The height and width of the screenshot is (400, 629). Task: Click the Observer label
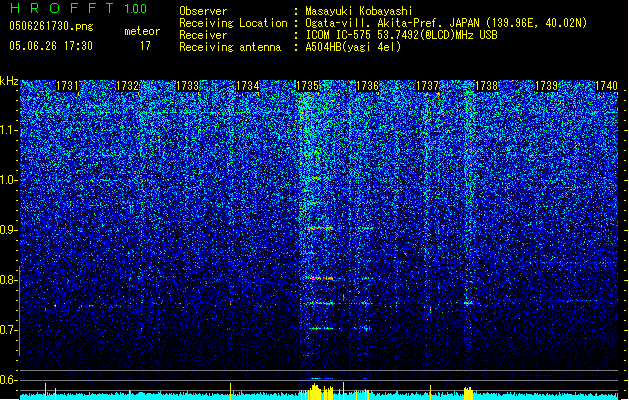[203, 11]
